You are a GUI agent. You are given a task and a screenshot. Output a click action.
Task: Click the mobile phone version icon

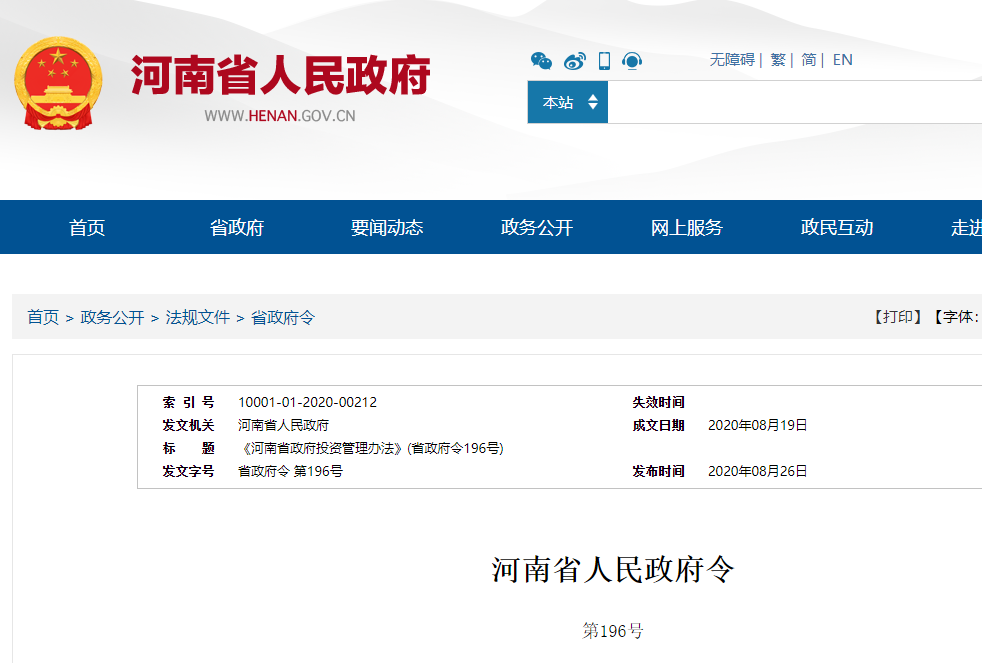[604, 61]
